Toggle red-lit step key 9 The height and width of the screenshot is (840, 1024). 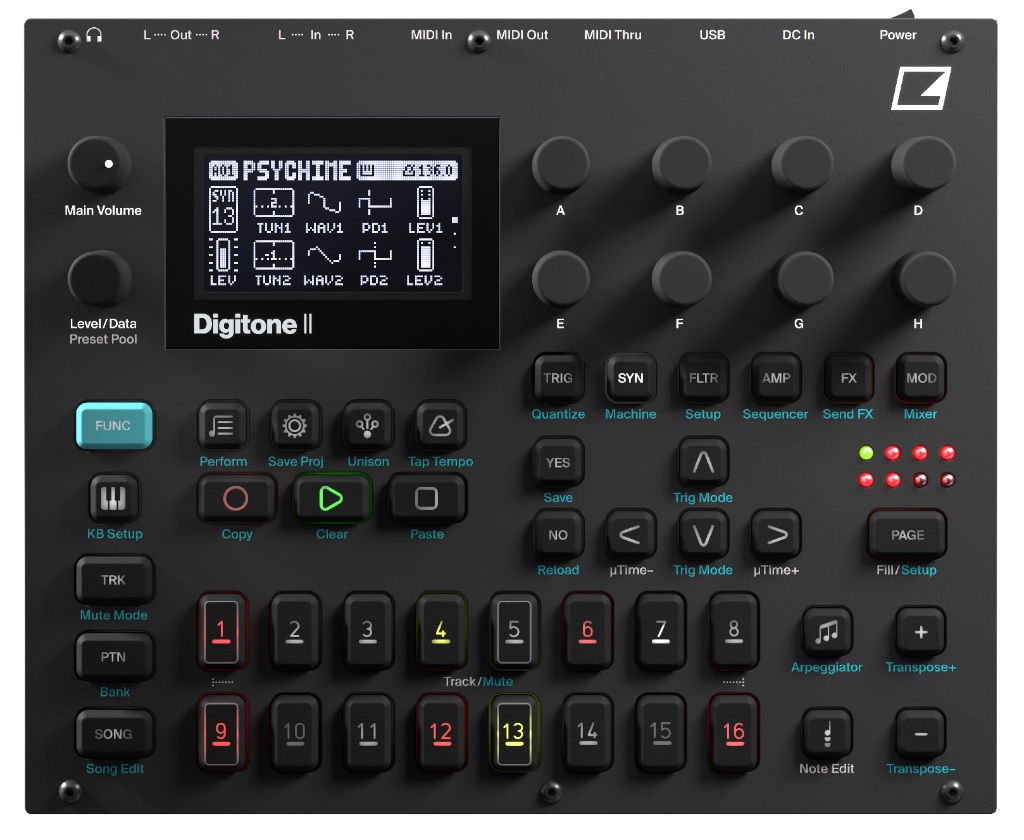pyautogui.click(x=221, y=732)
